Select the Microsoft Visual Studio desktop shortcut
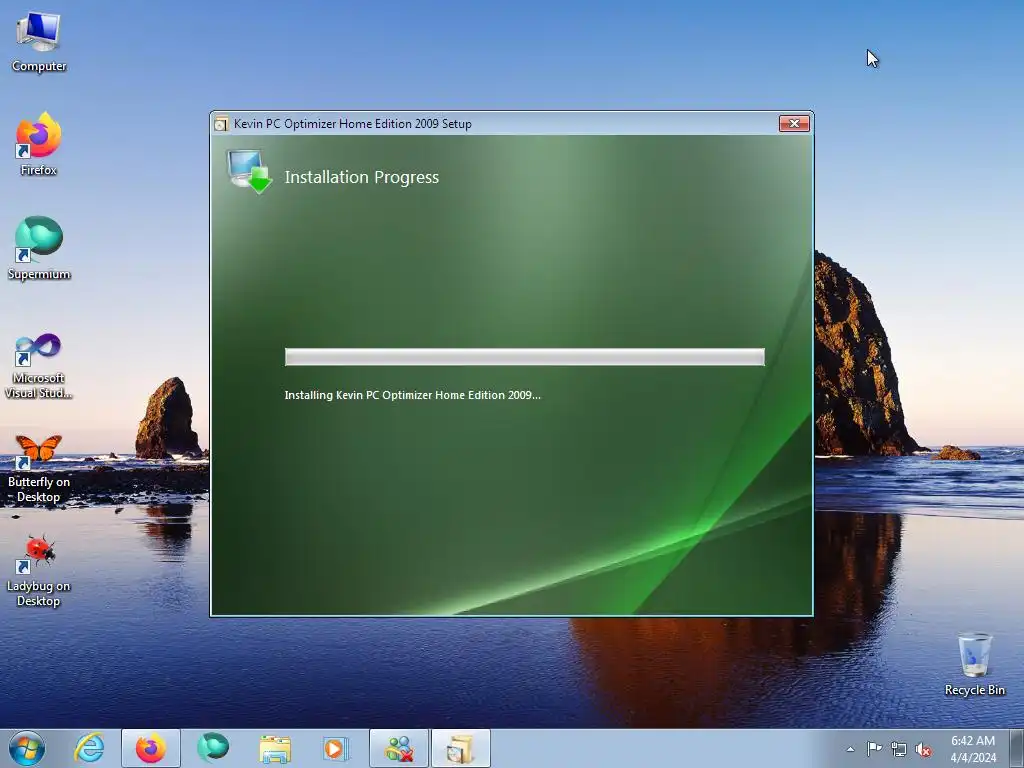 pyautogui.click(x=39, y=366)
